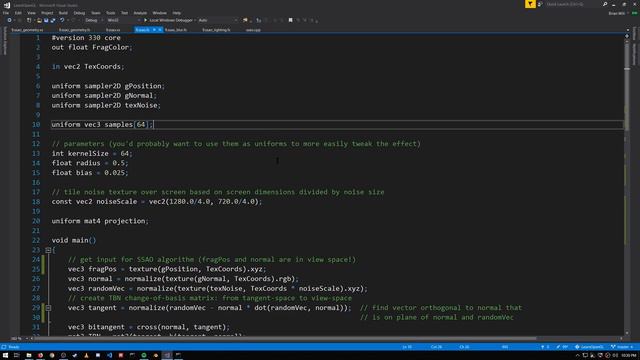Viewport: 640px width, 360px height.
Task: Click the Open File folder icon
Action: click(x=39, y=20)
